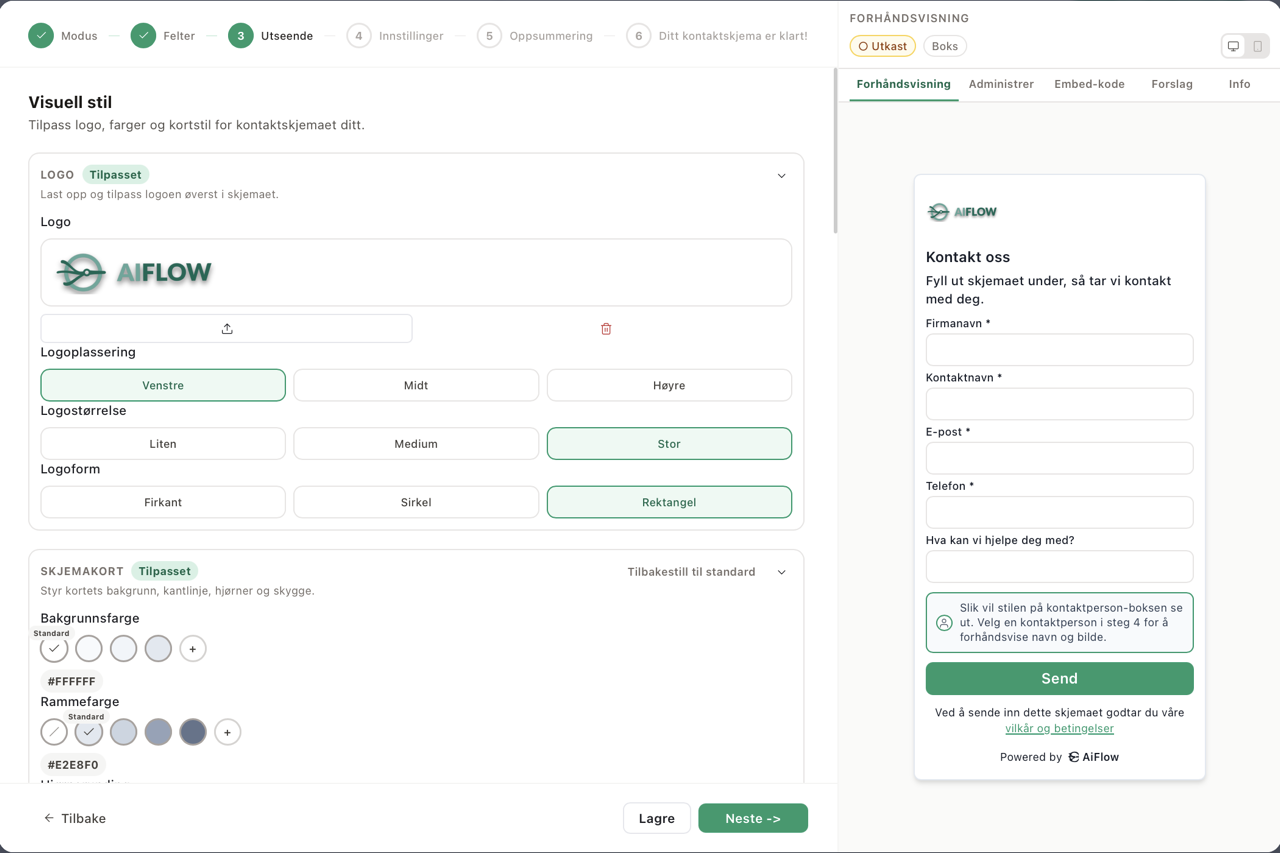Add a new Rammefarge with the plus icon
Screen dimensions: 1280x853
click(227, 732)
